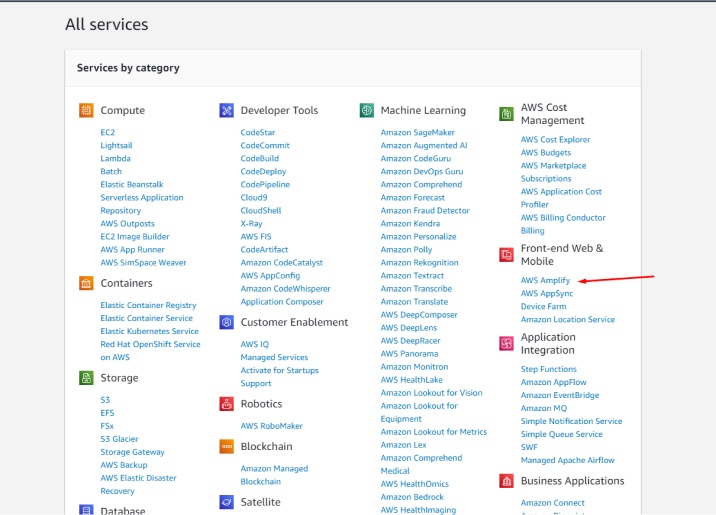The height and width of the screenshot is (515, 716).
Task: Click the Developer Tools category icon
Action: (x=227, y=110)
